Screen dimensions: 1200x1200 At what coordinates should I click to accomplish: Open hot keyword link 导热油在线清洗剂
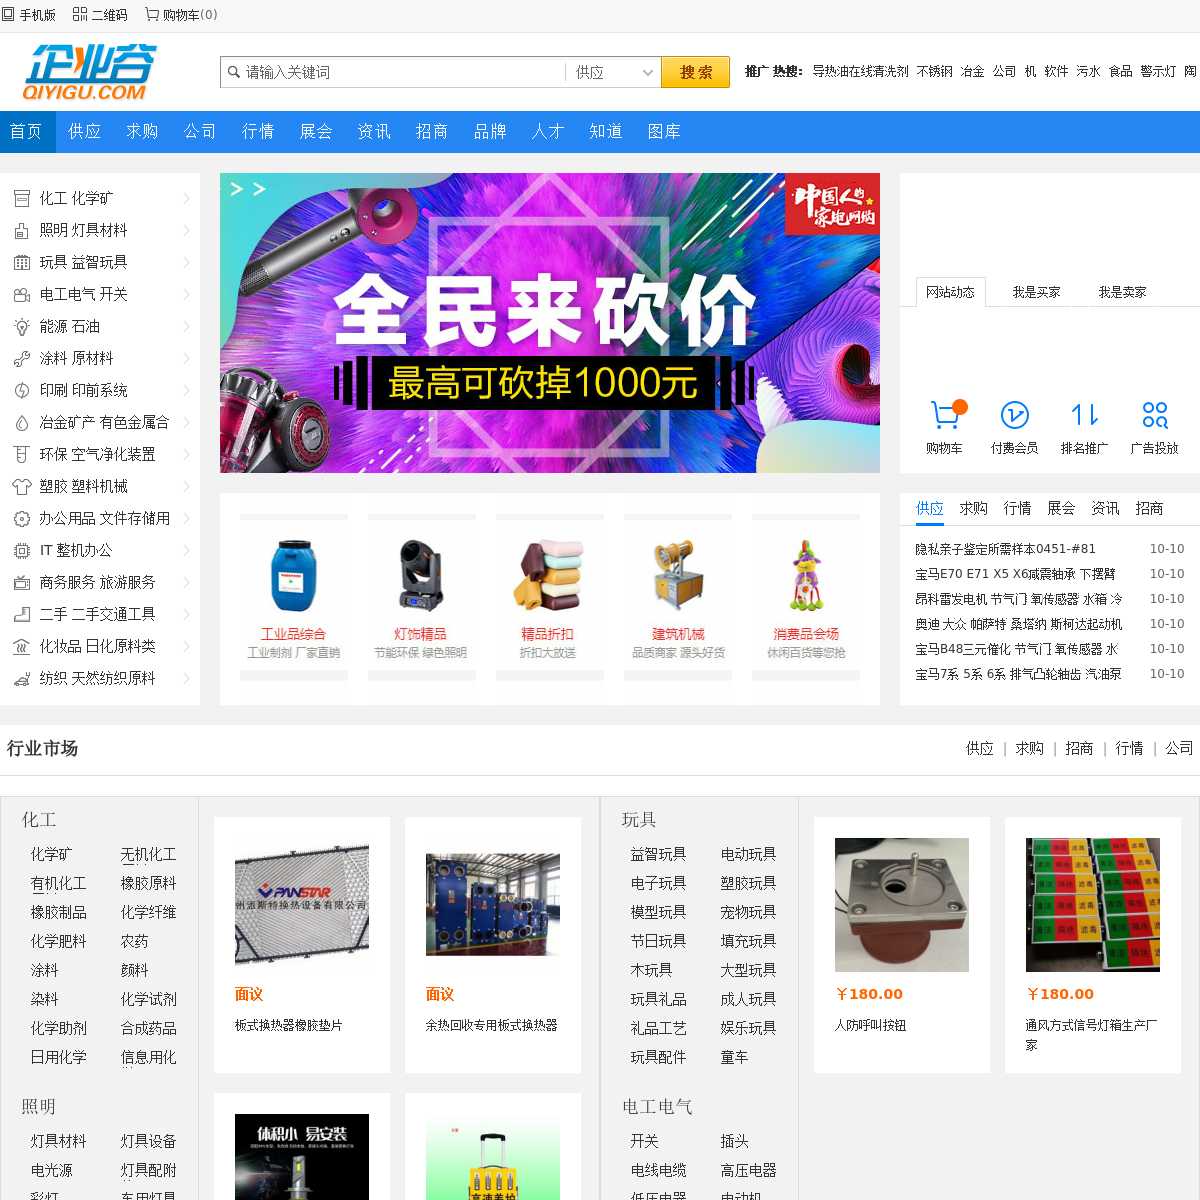point(860,71)
